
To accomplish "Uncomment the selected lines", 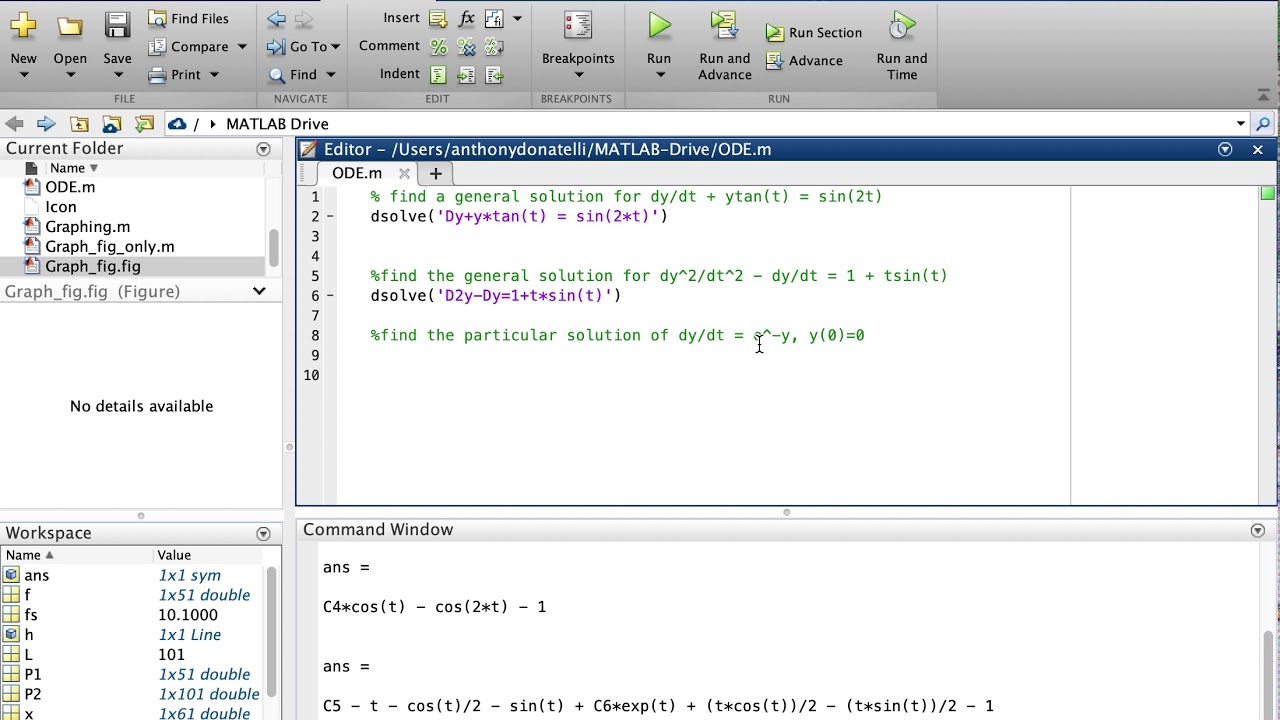I will click(466, 46).
